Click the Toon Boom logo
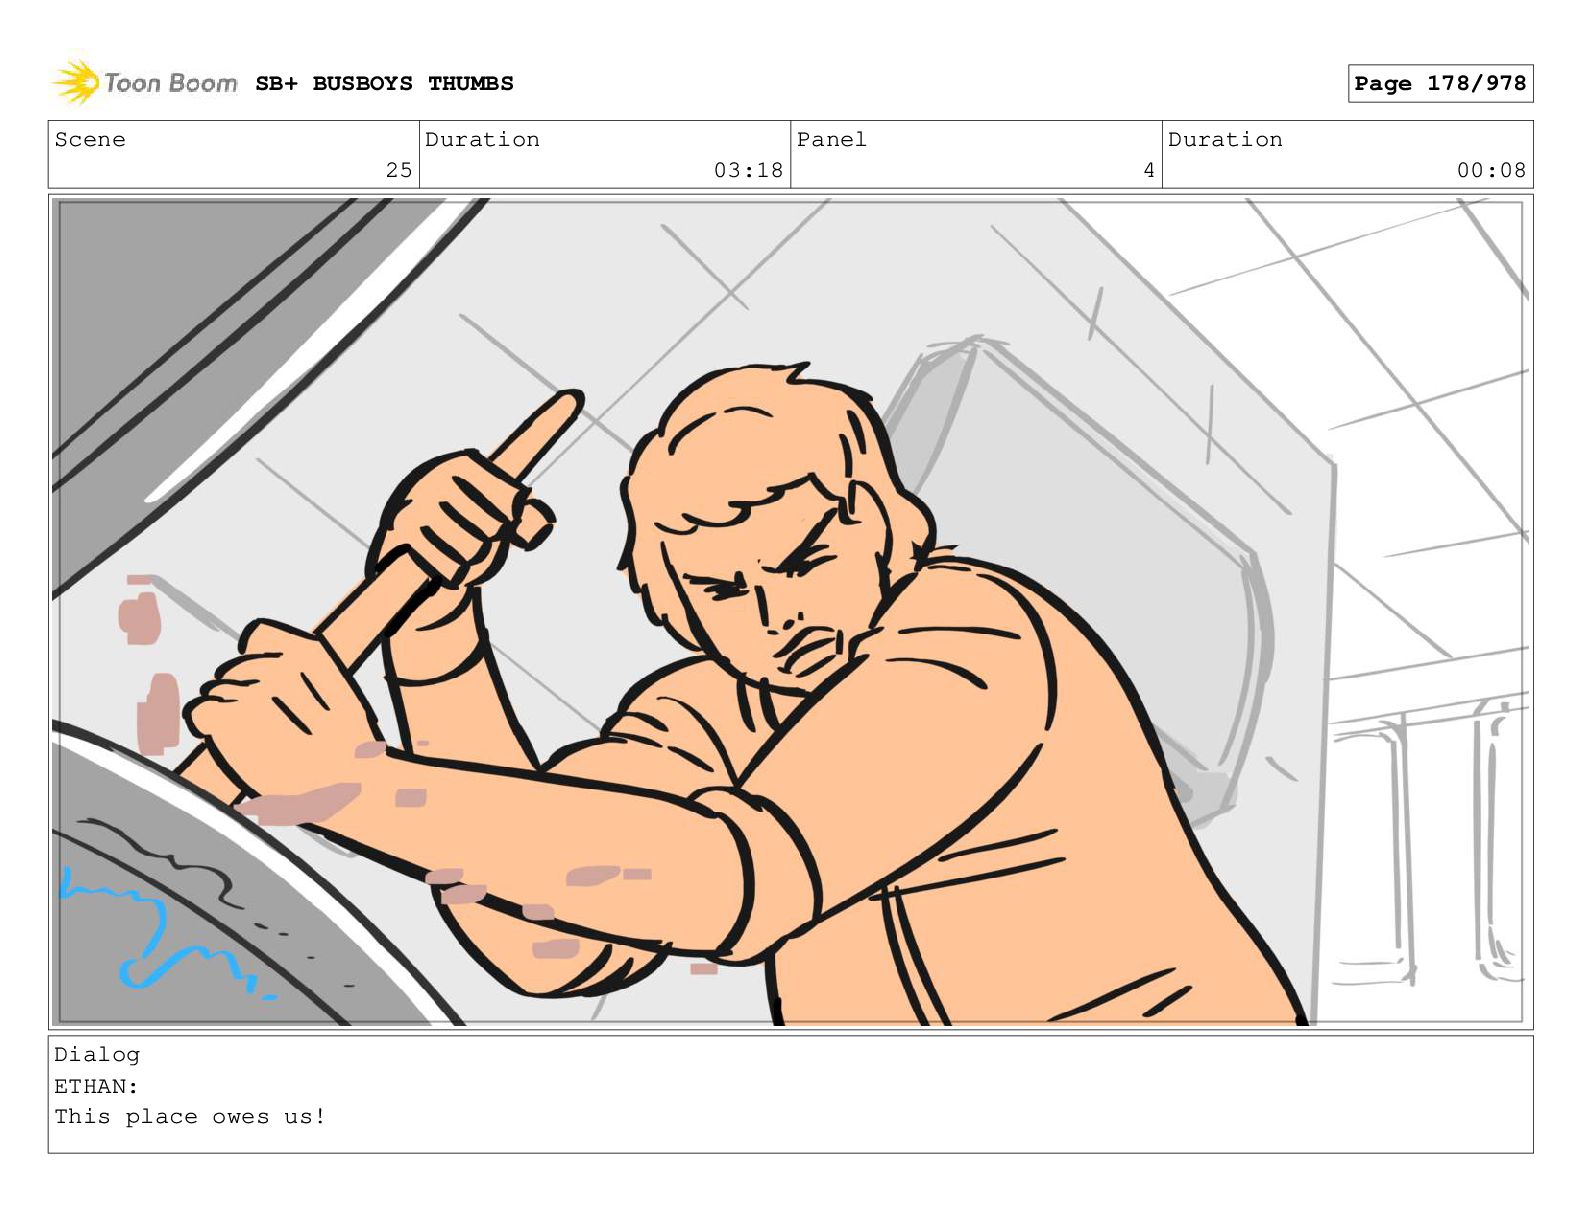Image resolution: width=1582 pixels, height=1225 pixels. (145, 82)
